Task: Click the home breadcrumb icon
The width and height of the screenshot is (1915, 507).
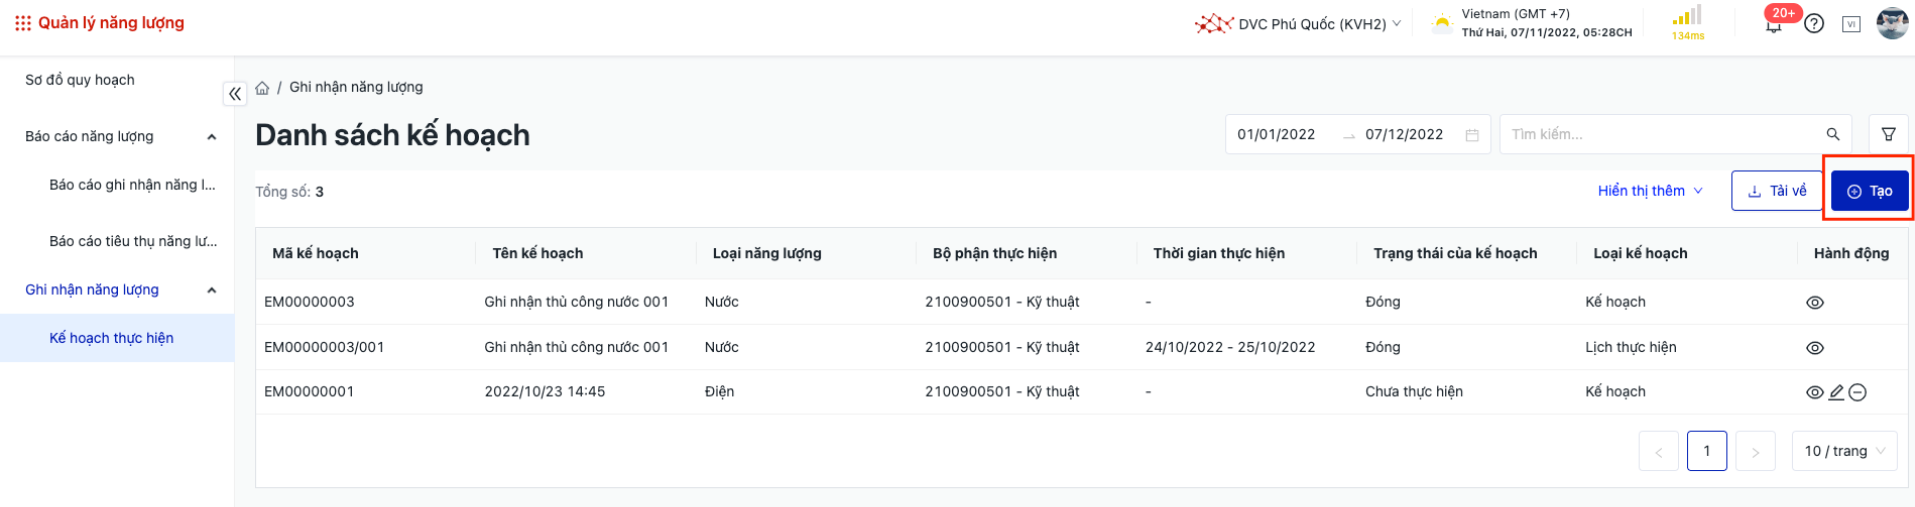Action: pos(262,88)
